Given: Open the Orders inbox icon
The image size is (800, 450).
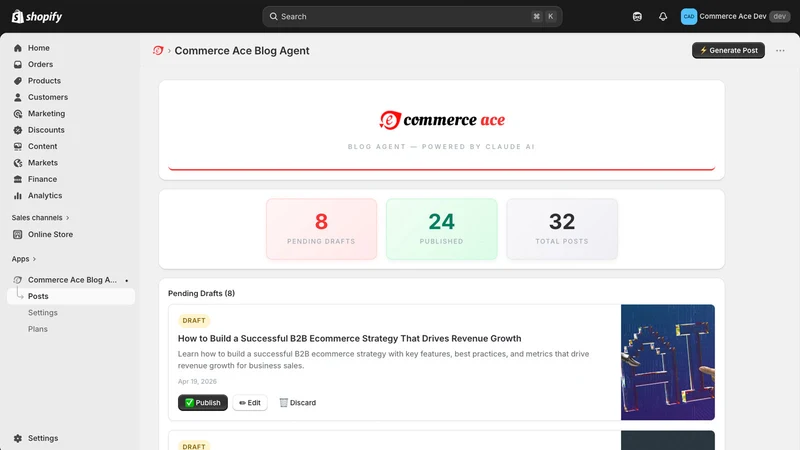Looking at the screenshot, I should (x=18, y=64).
